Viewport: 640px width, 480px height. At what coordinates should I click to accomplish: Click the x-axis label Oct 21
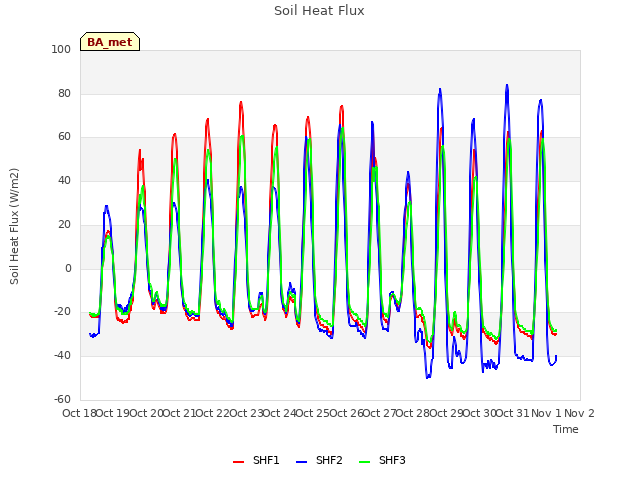point(180,413)
